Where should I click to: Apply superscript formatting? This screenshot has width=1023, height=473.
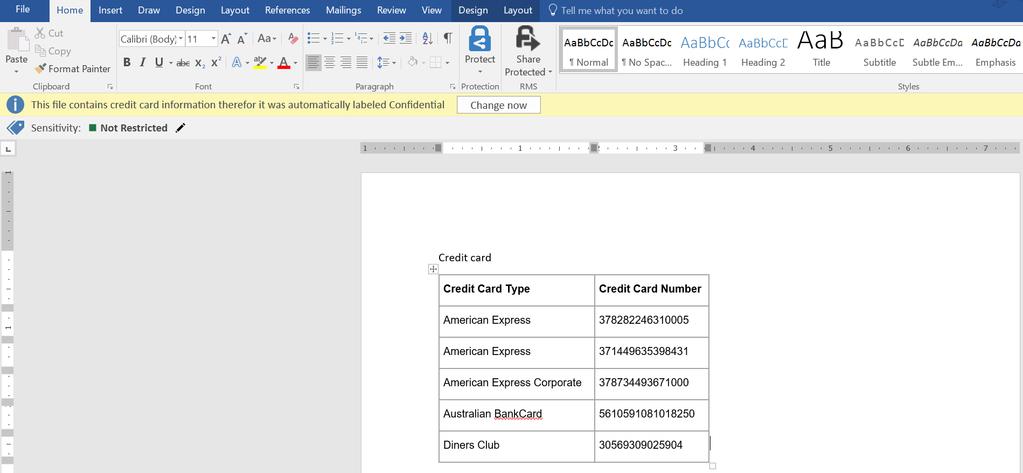click(x=216, y=63)
